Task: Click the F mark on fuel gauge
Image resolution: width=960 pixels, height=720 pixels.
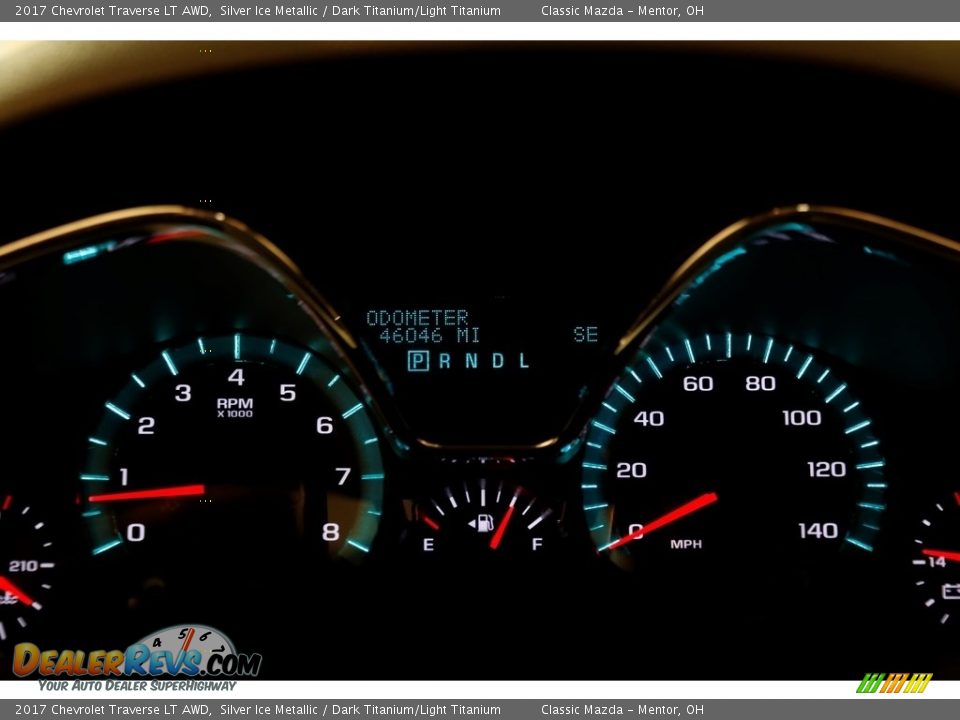Action: tap(537, 545)
